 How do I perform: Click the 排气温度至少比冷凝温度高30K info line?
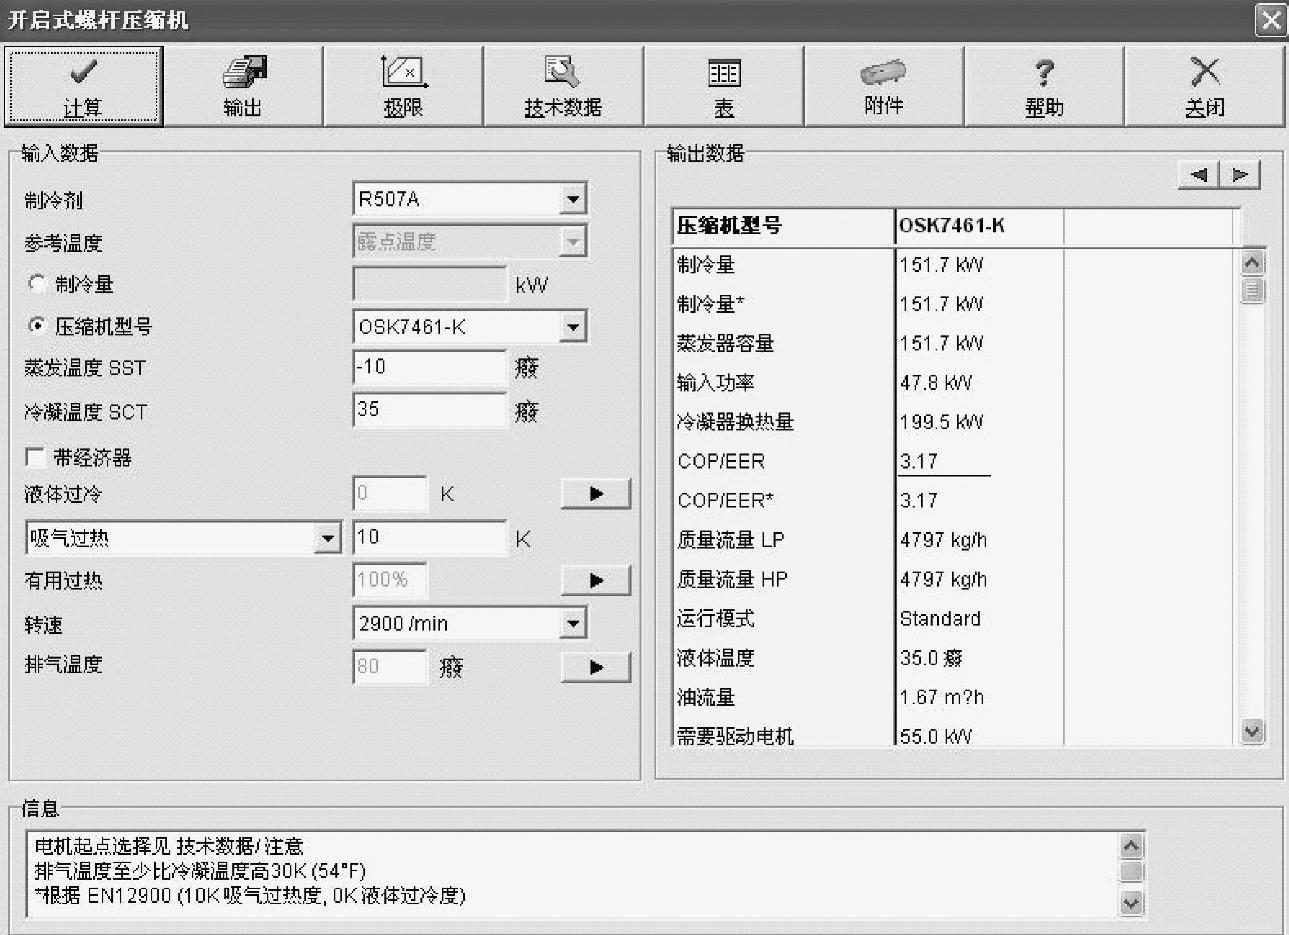coord(200,871)
